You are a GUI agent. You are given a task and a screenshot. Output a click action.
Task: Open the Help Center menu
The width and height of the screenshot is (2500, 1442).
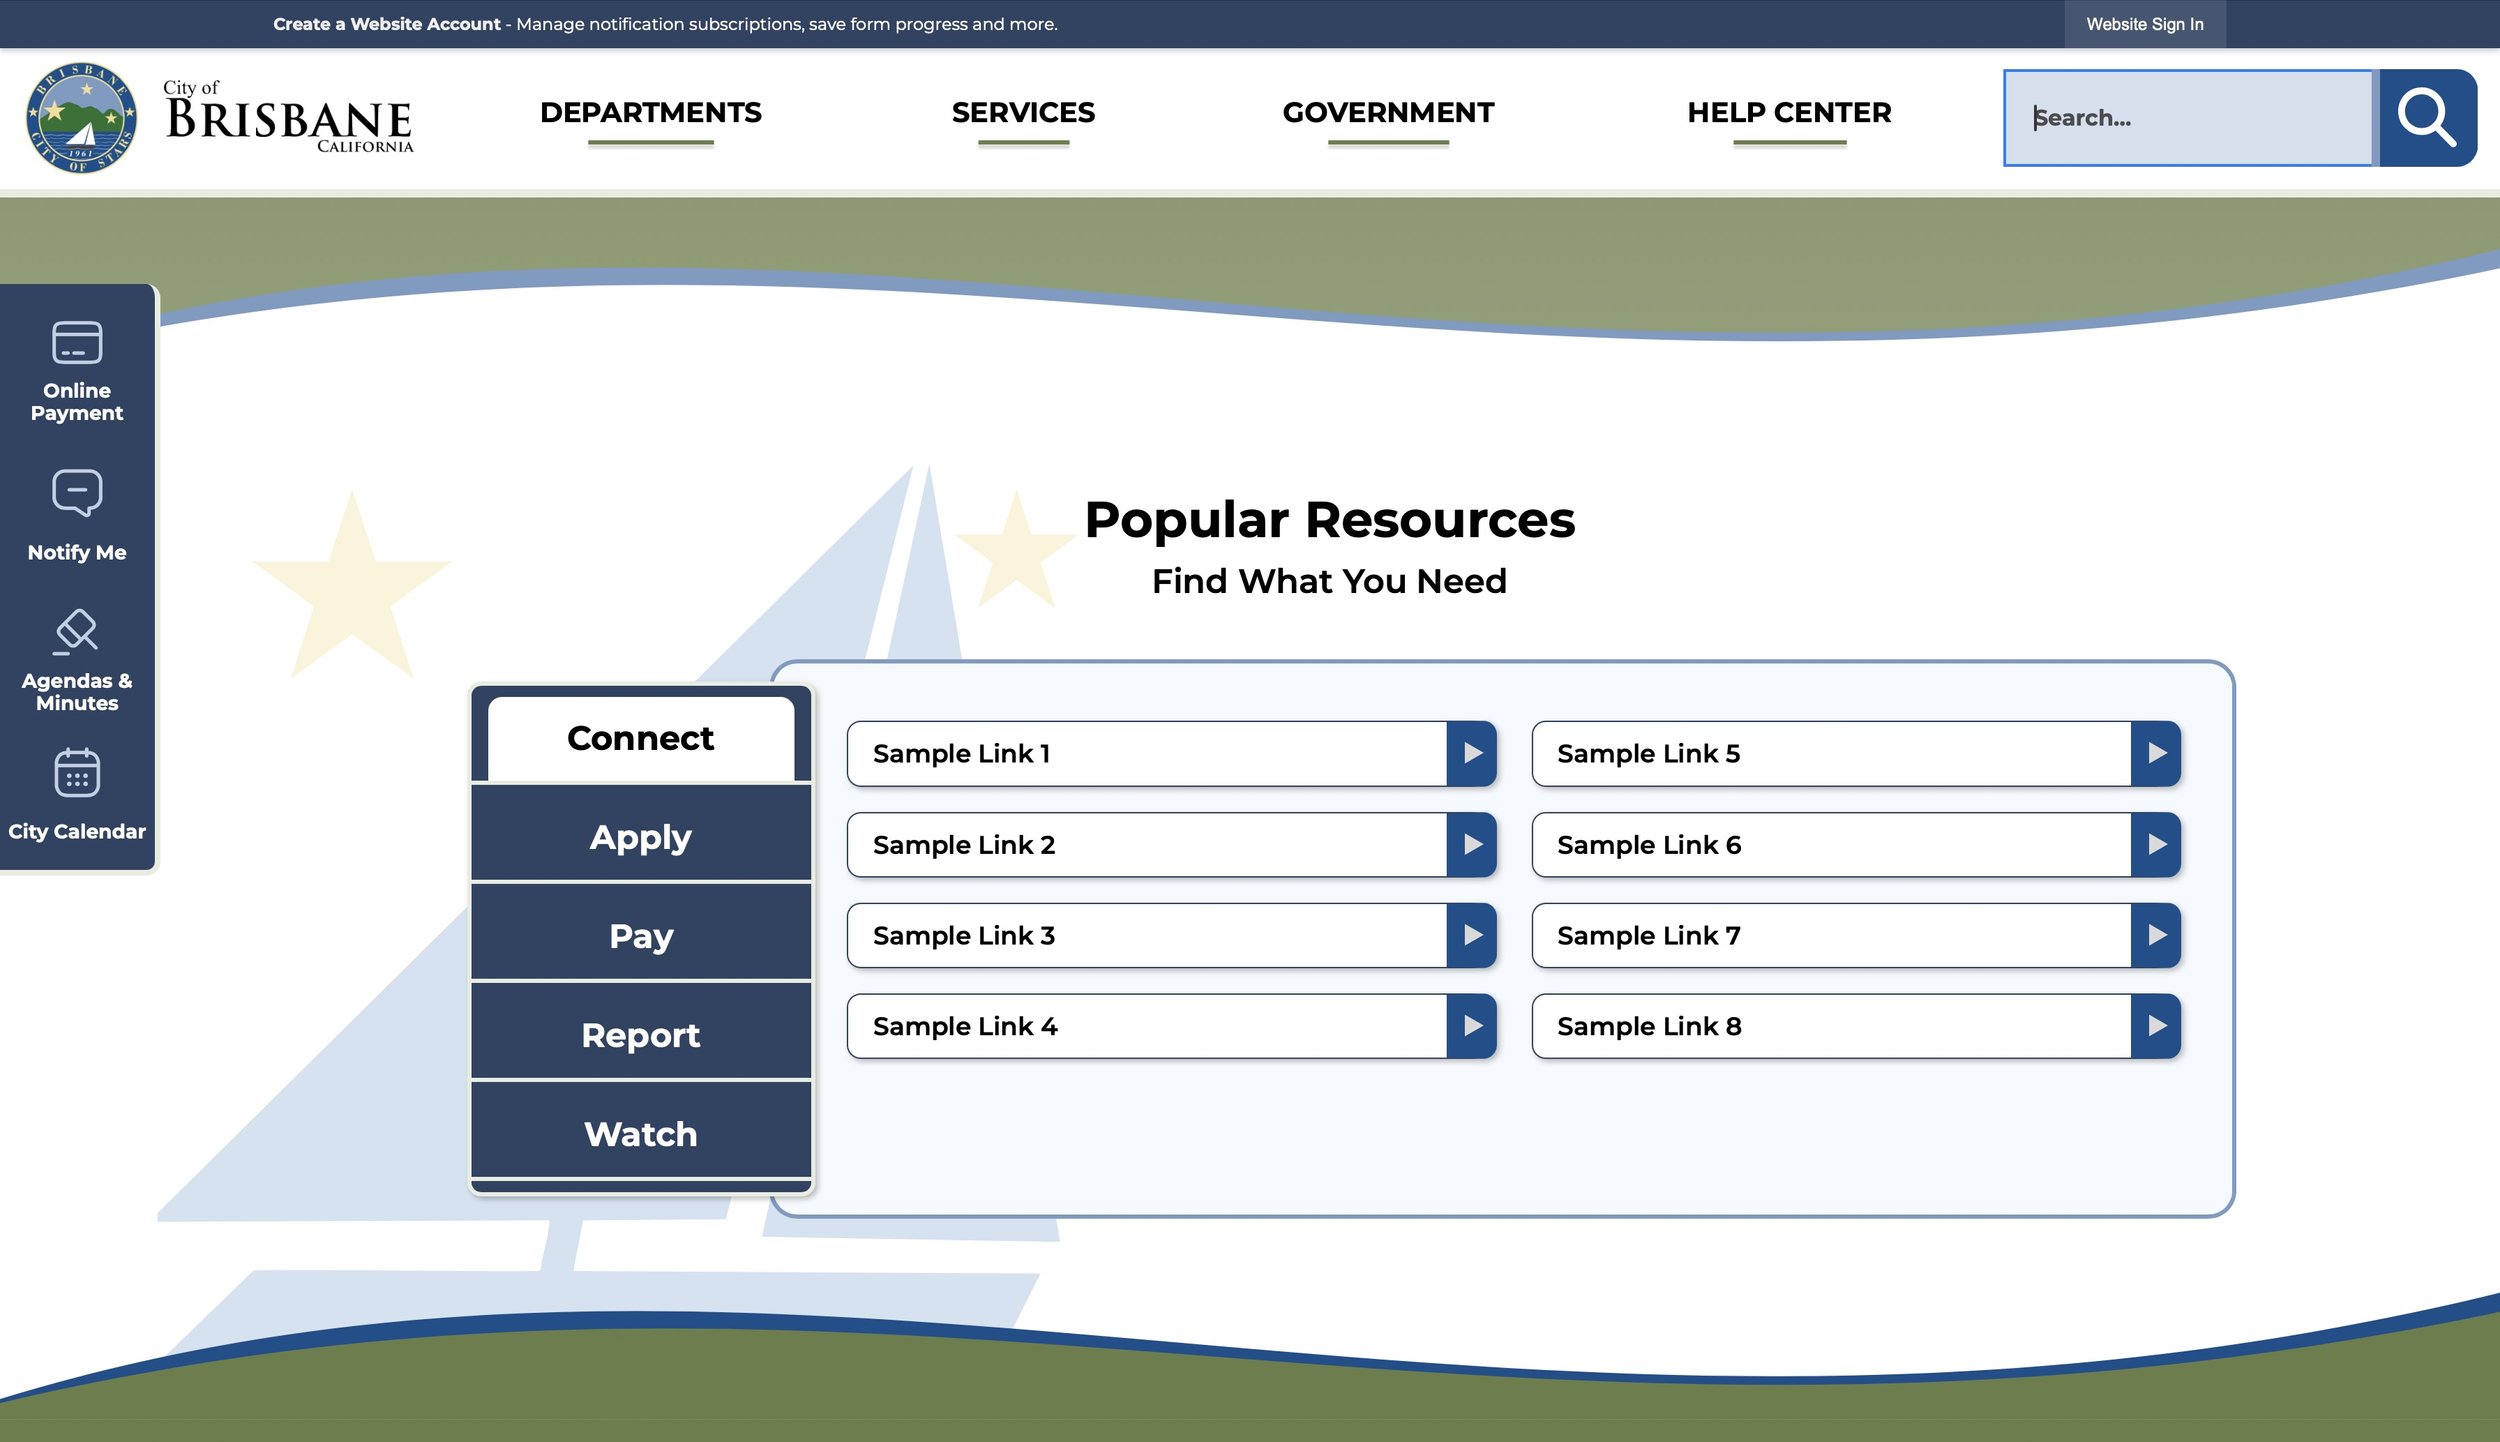[1789, 113]
